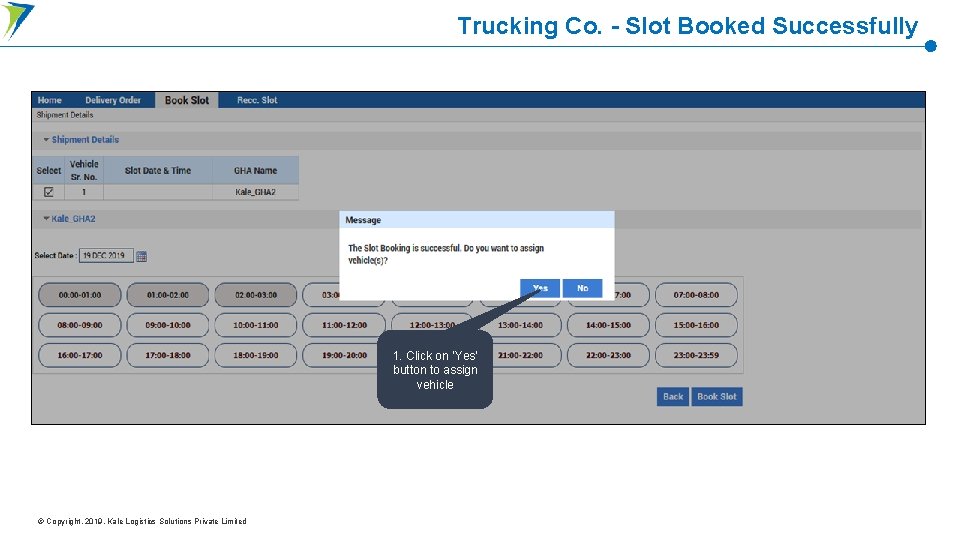Click Yes button in Message dialog
This screenshot has width=960, height=540.
point(539,288)
